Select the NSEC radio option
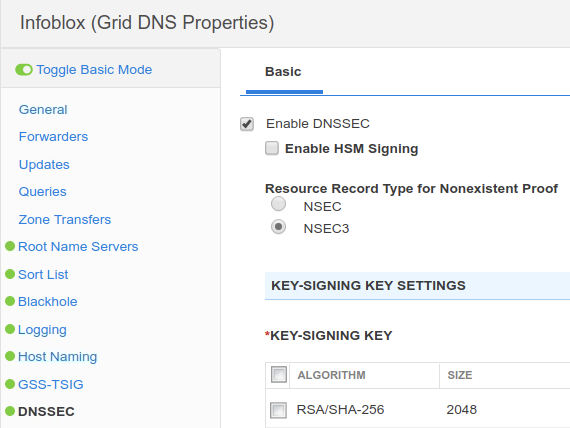Image resolution: width=570 pixels, height=428 pixels. [x=278, y=204]
